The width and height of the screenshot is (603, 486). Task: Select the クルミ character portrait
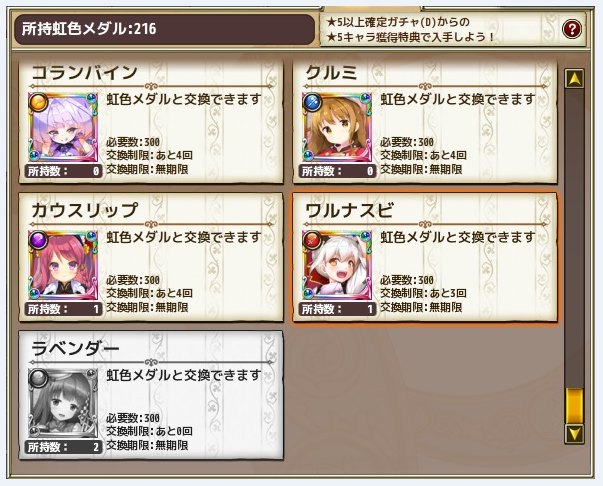click(x=337, y=127)
